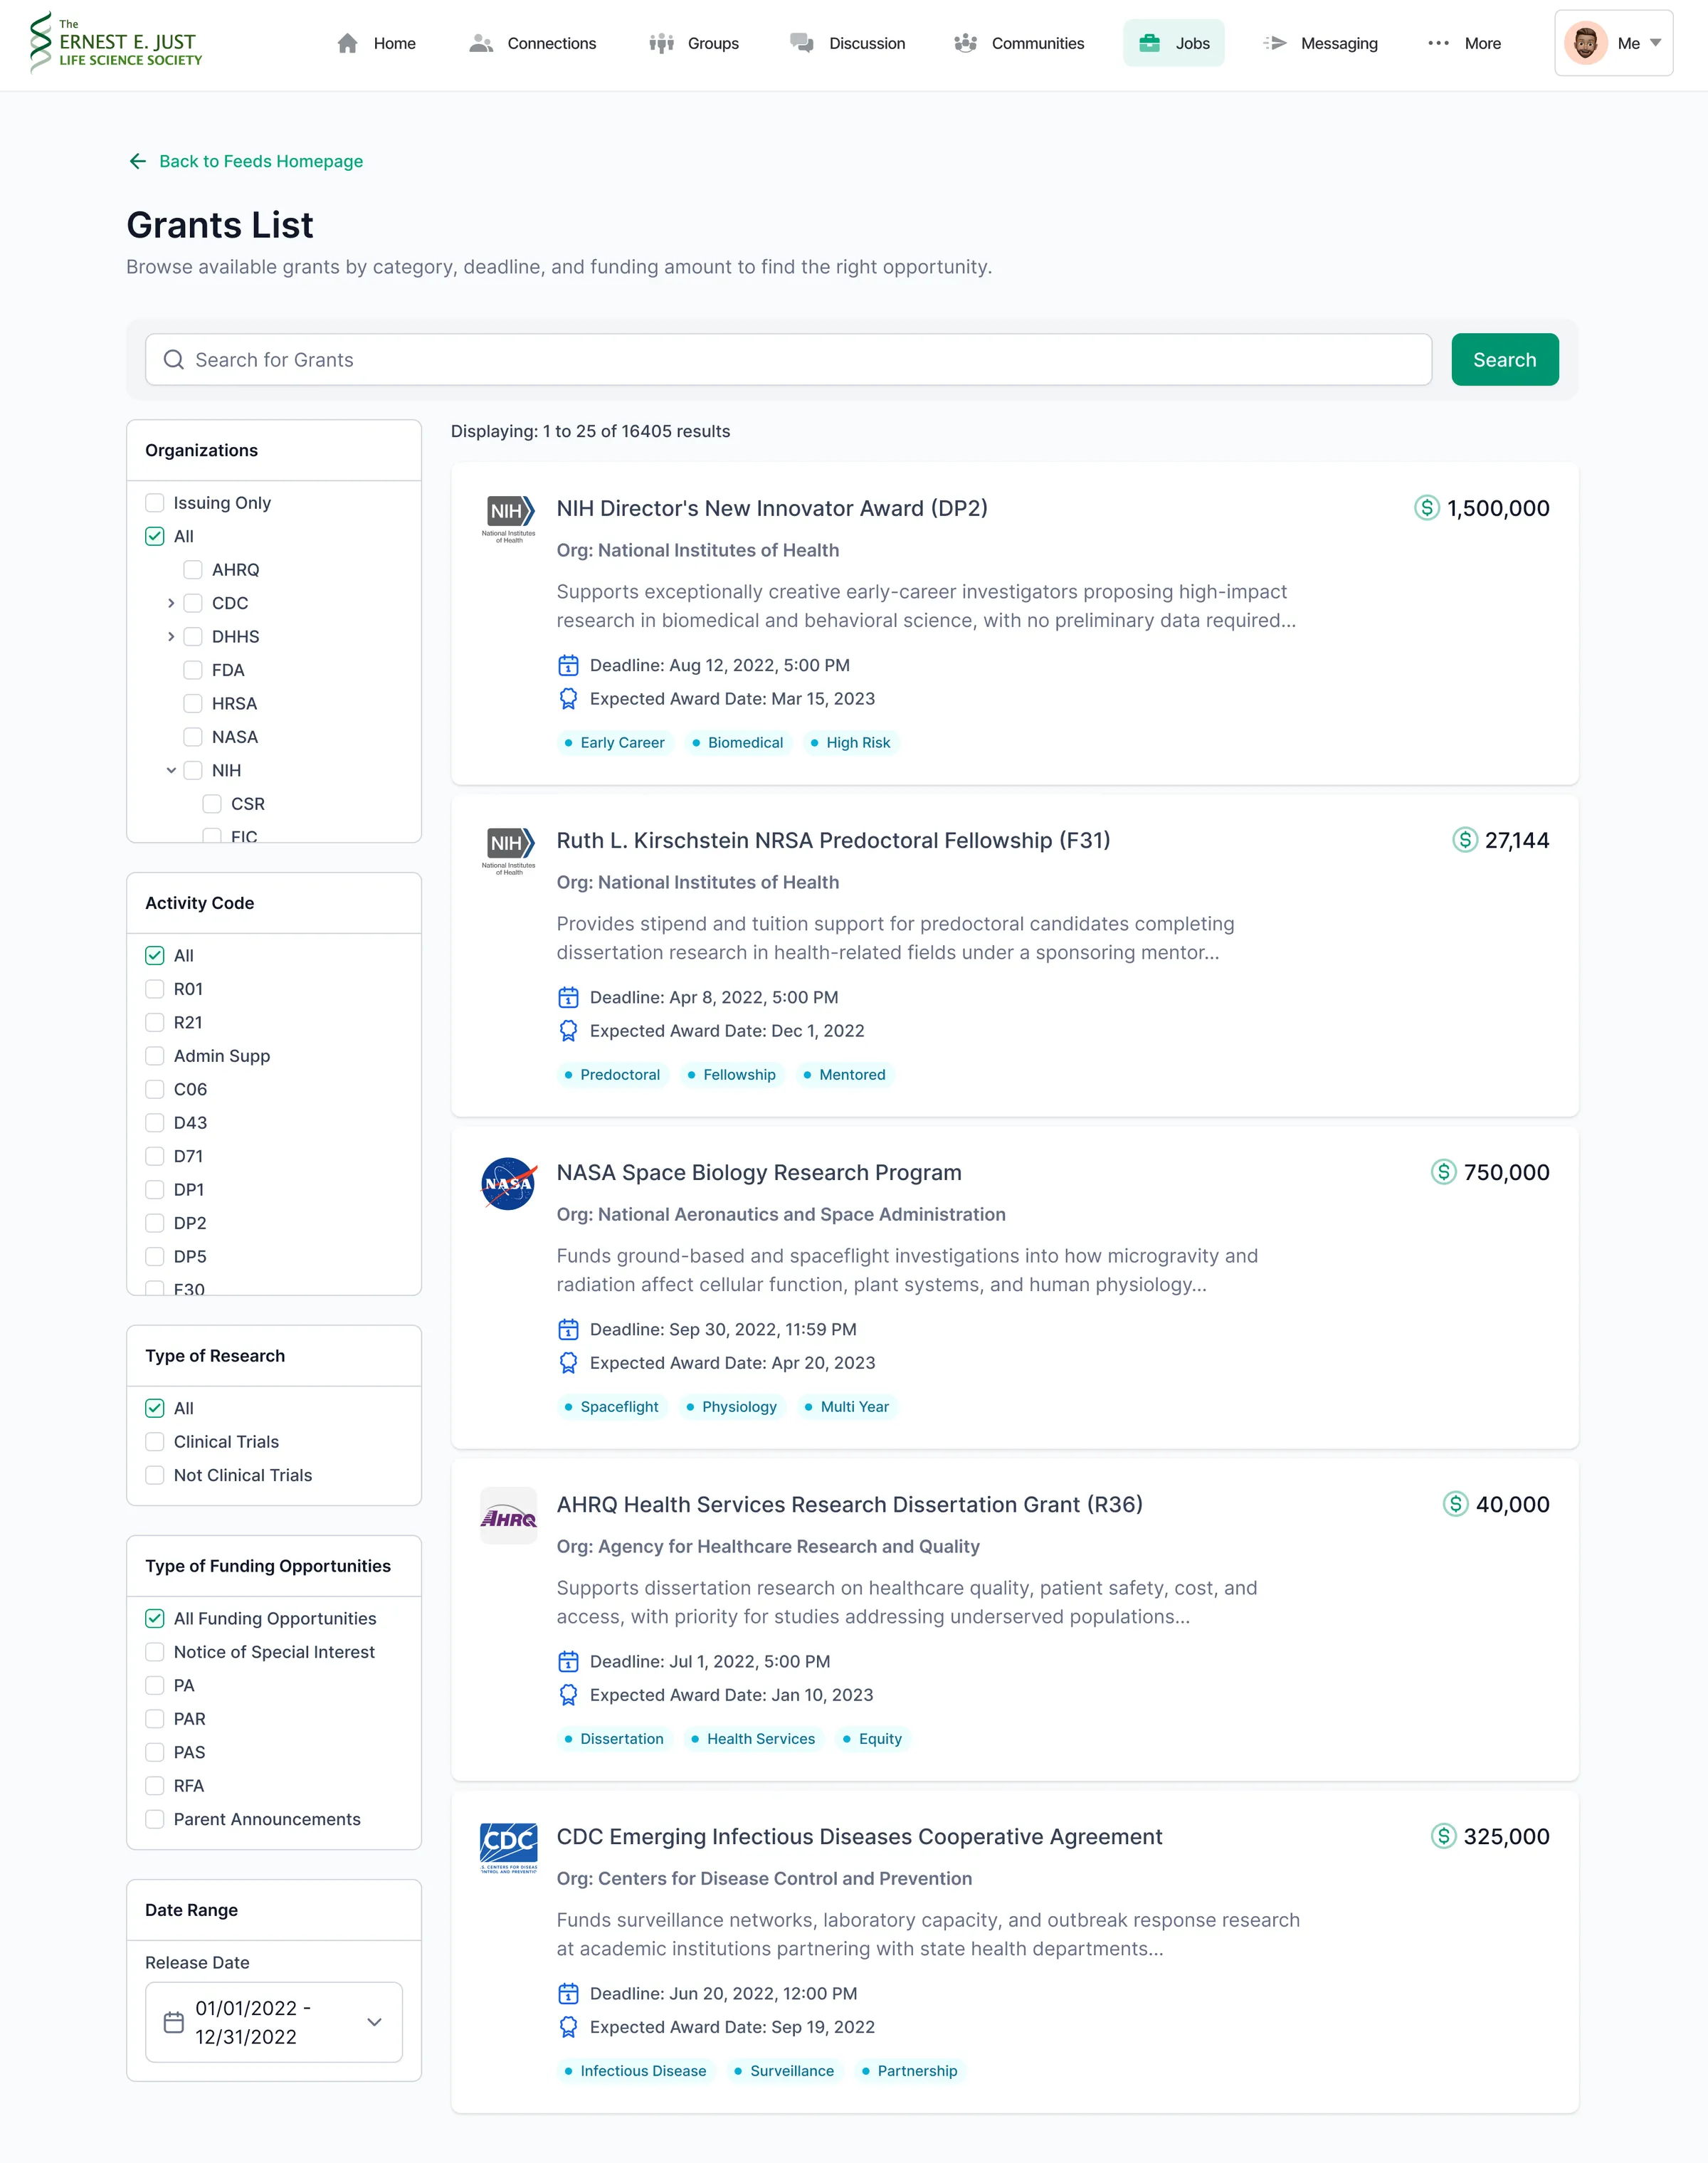Check the NASA organization checkbox
This screenshot has height=2163, width=1708.
point(193,737)
